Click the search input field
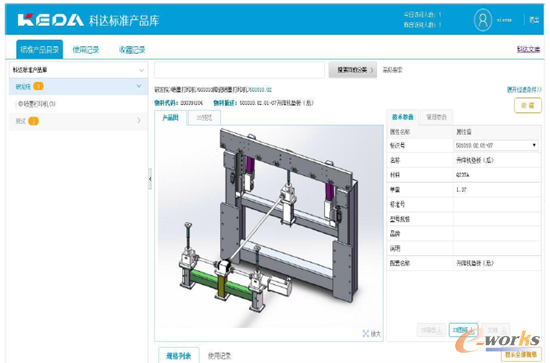Screen dimensions: 550x363 point(240,70)
